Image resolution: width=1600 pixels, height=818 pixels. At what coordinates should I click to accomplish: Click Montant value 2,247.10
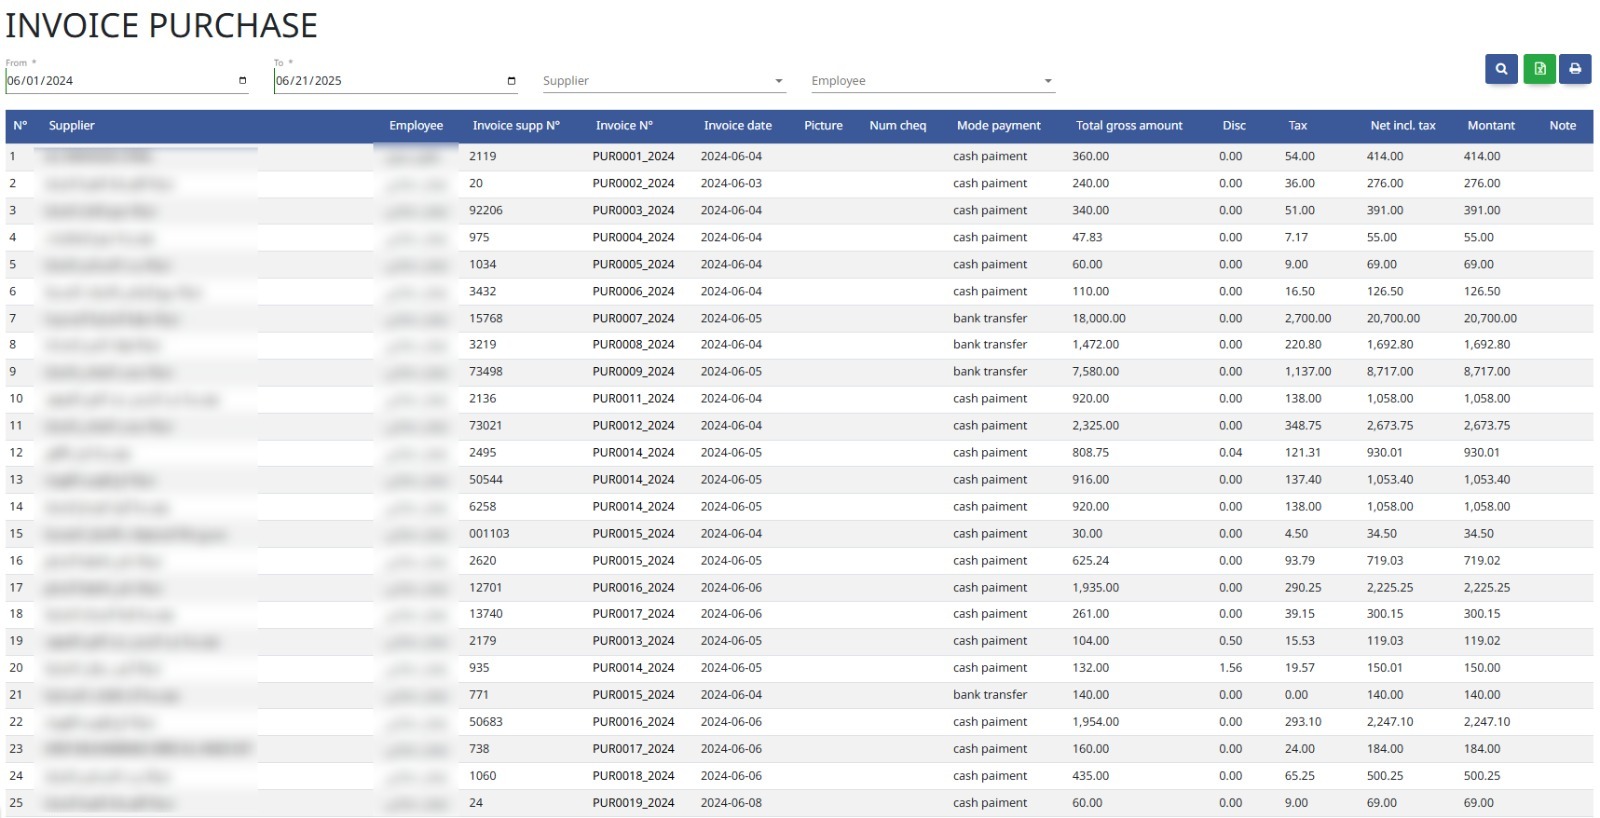pos(1487,722)
